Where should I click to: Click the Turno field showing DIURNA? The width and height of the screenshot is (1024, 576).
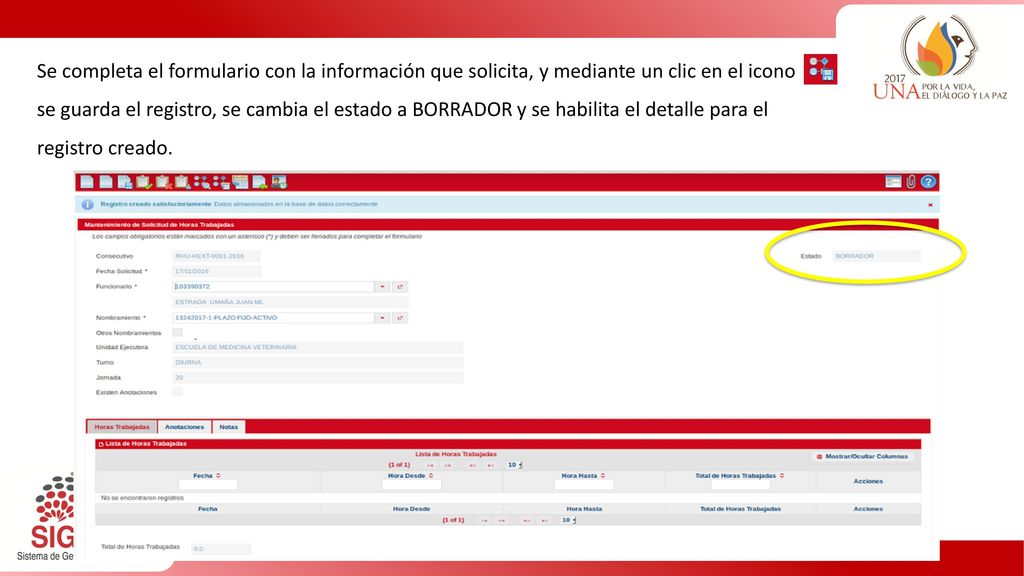click(x=317, y=362)
